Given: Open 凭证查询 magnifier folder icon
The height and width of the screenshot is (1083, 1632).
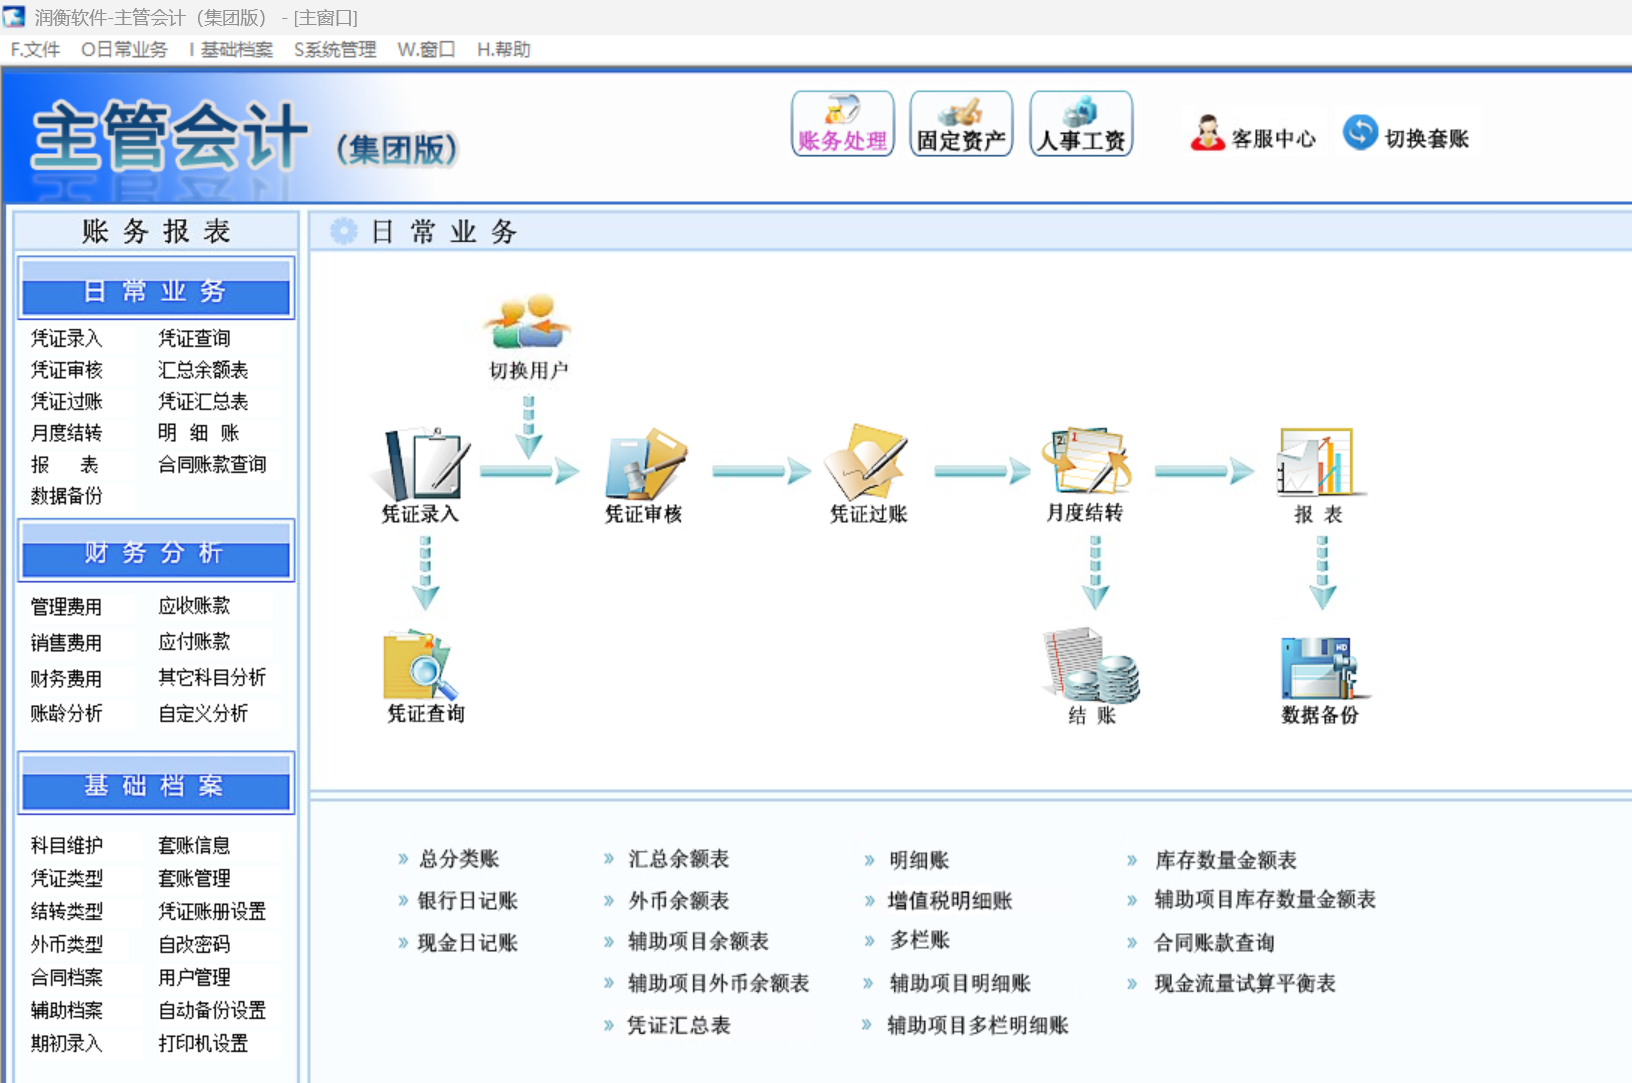Looking at the screenshot, I should click(x=421, y=664).
